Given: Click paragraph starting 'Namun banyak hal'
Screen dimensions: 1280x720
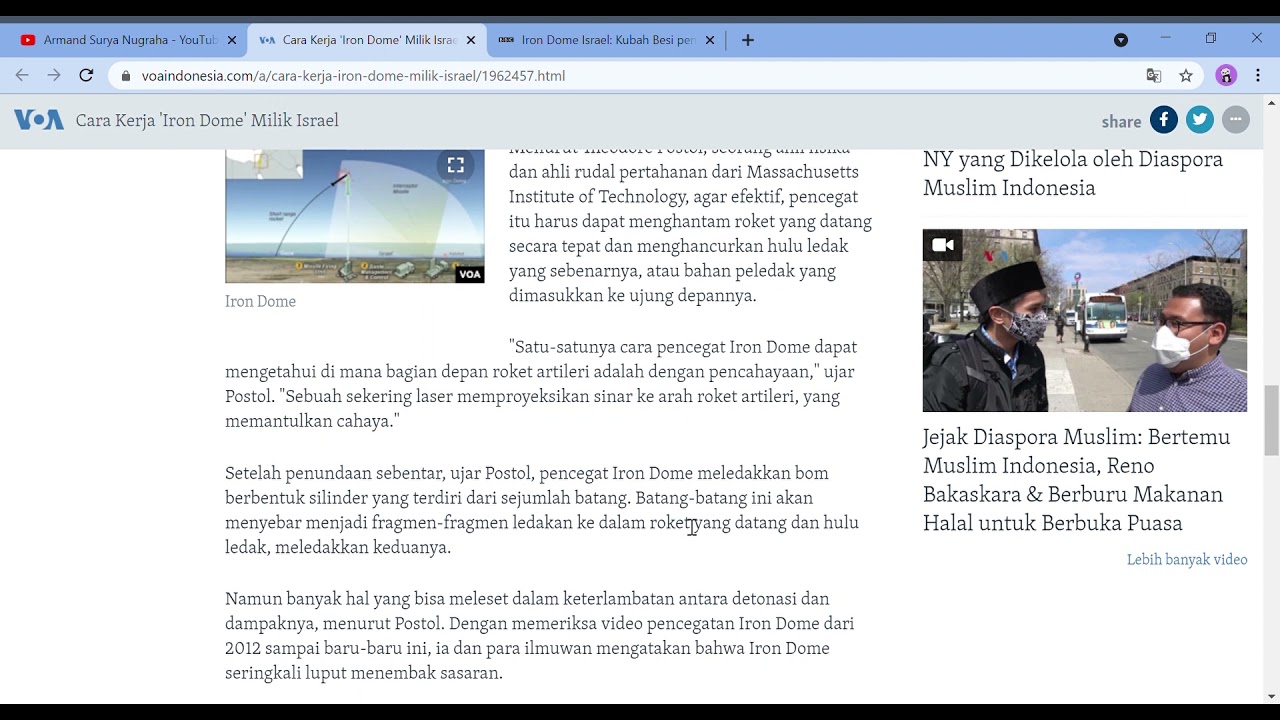Looking at the screenshot, I should click(x=540, y=636).
